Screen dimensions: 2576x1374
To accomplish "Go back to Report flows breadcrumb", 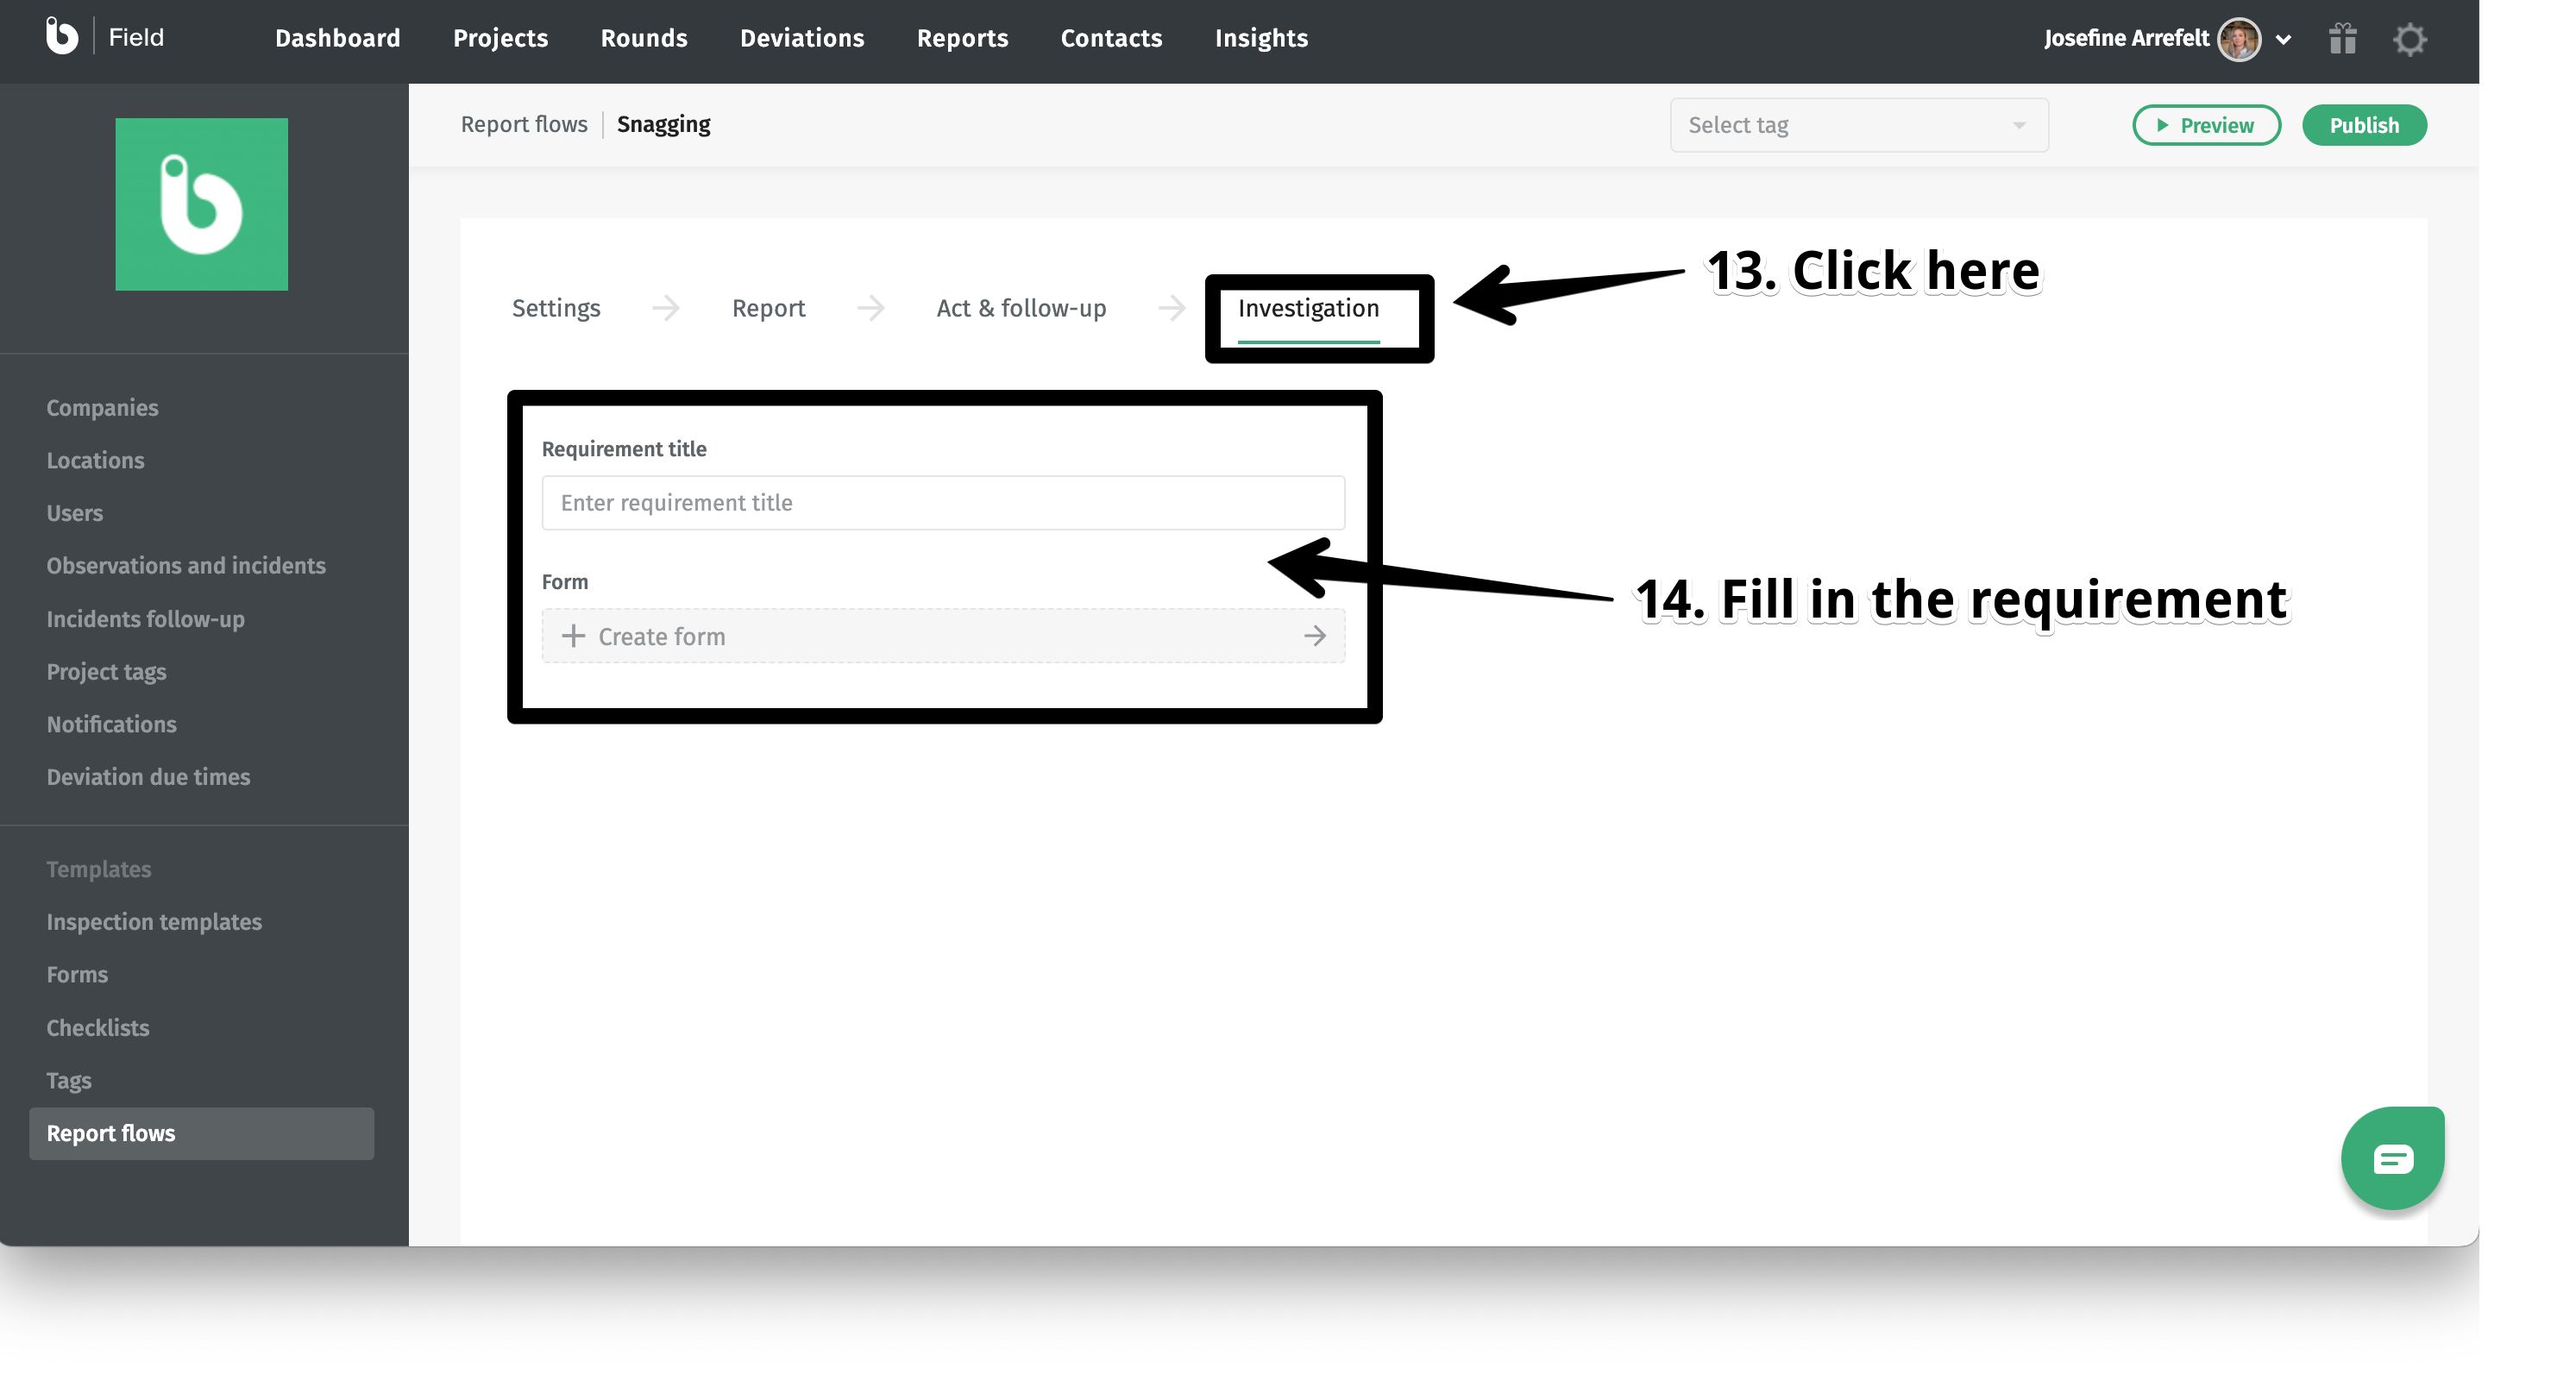I will [524, 124].
